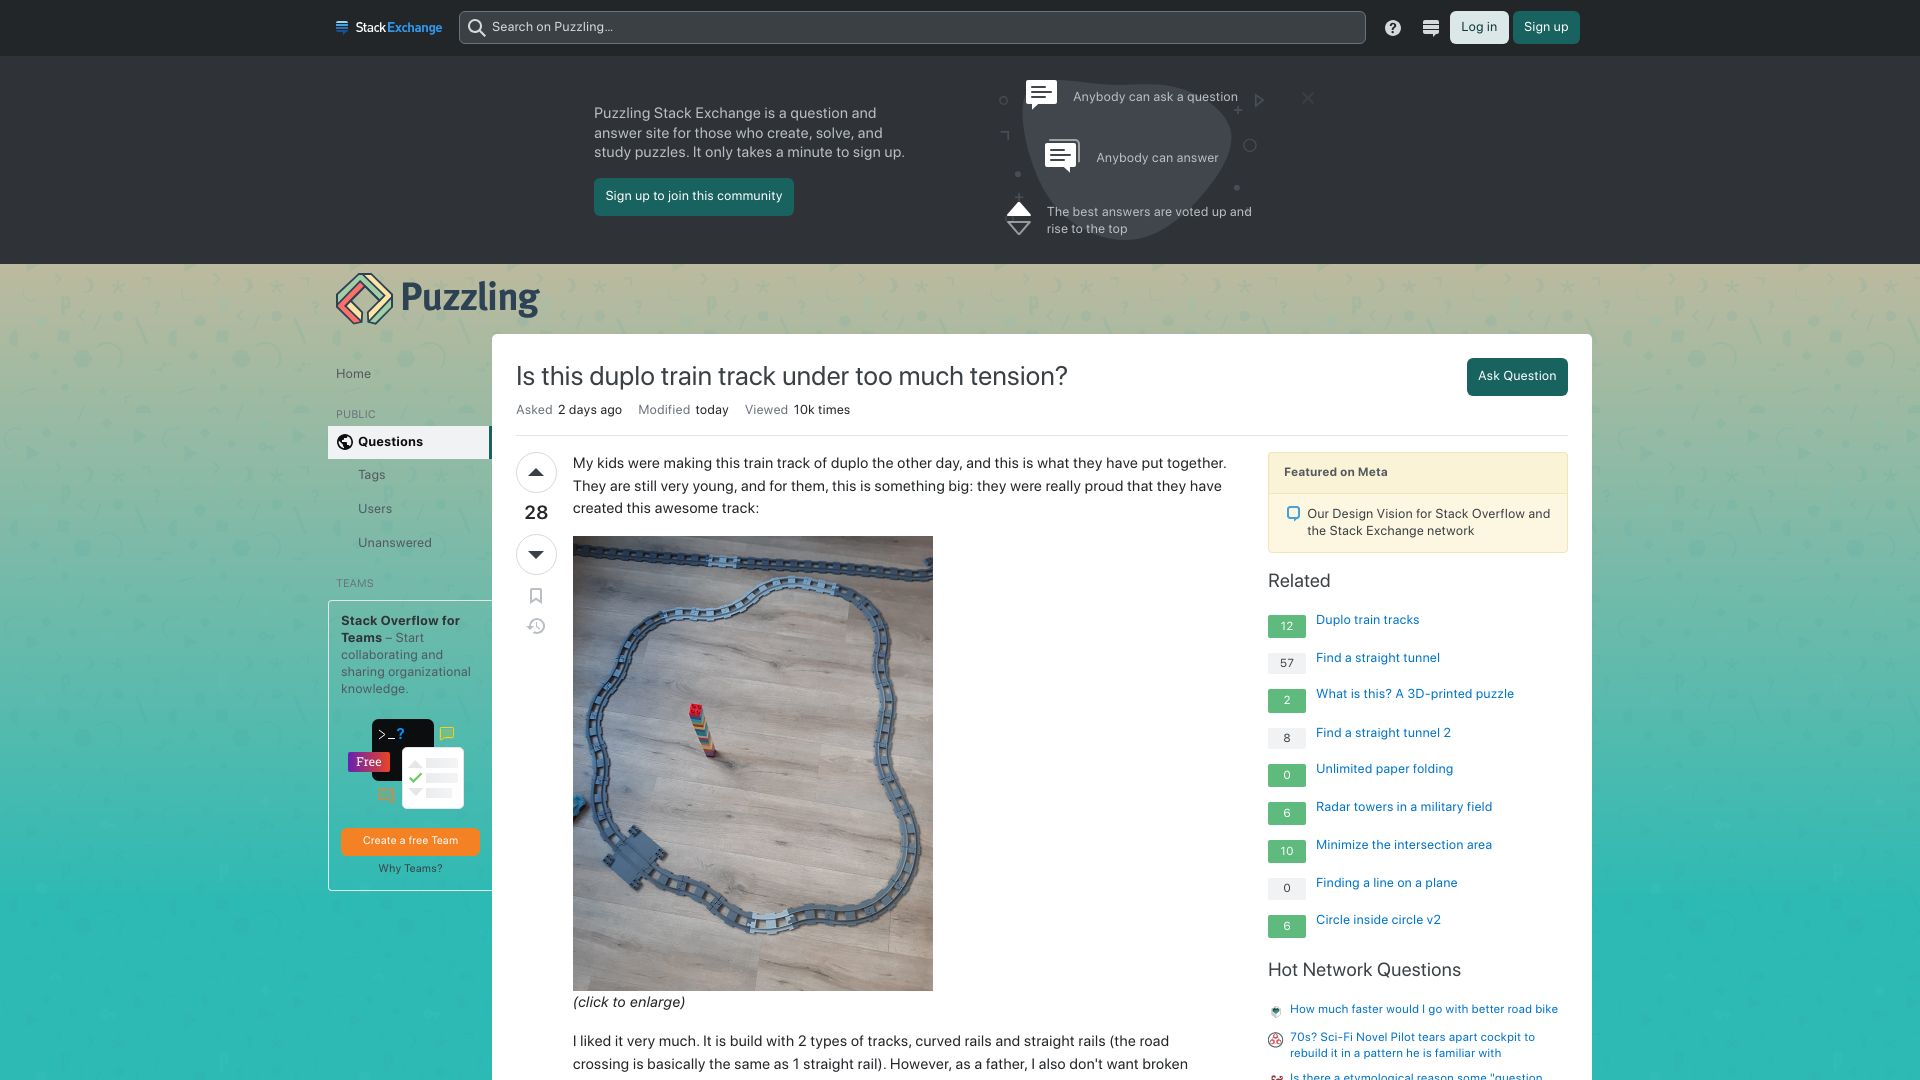Open How much faster with better road bike
1920x1080 pixels.
[x=1423, y=1010]
